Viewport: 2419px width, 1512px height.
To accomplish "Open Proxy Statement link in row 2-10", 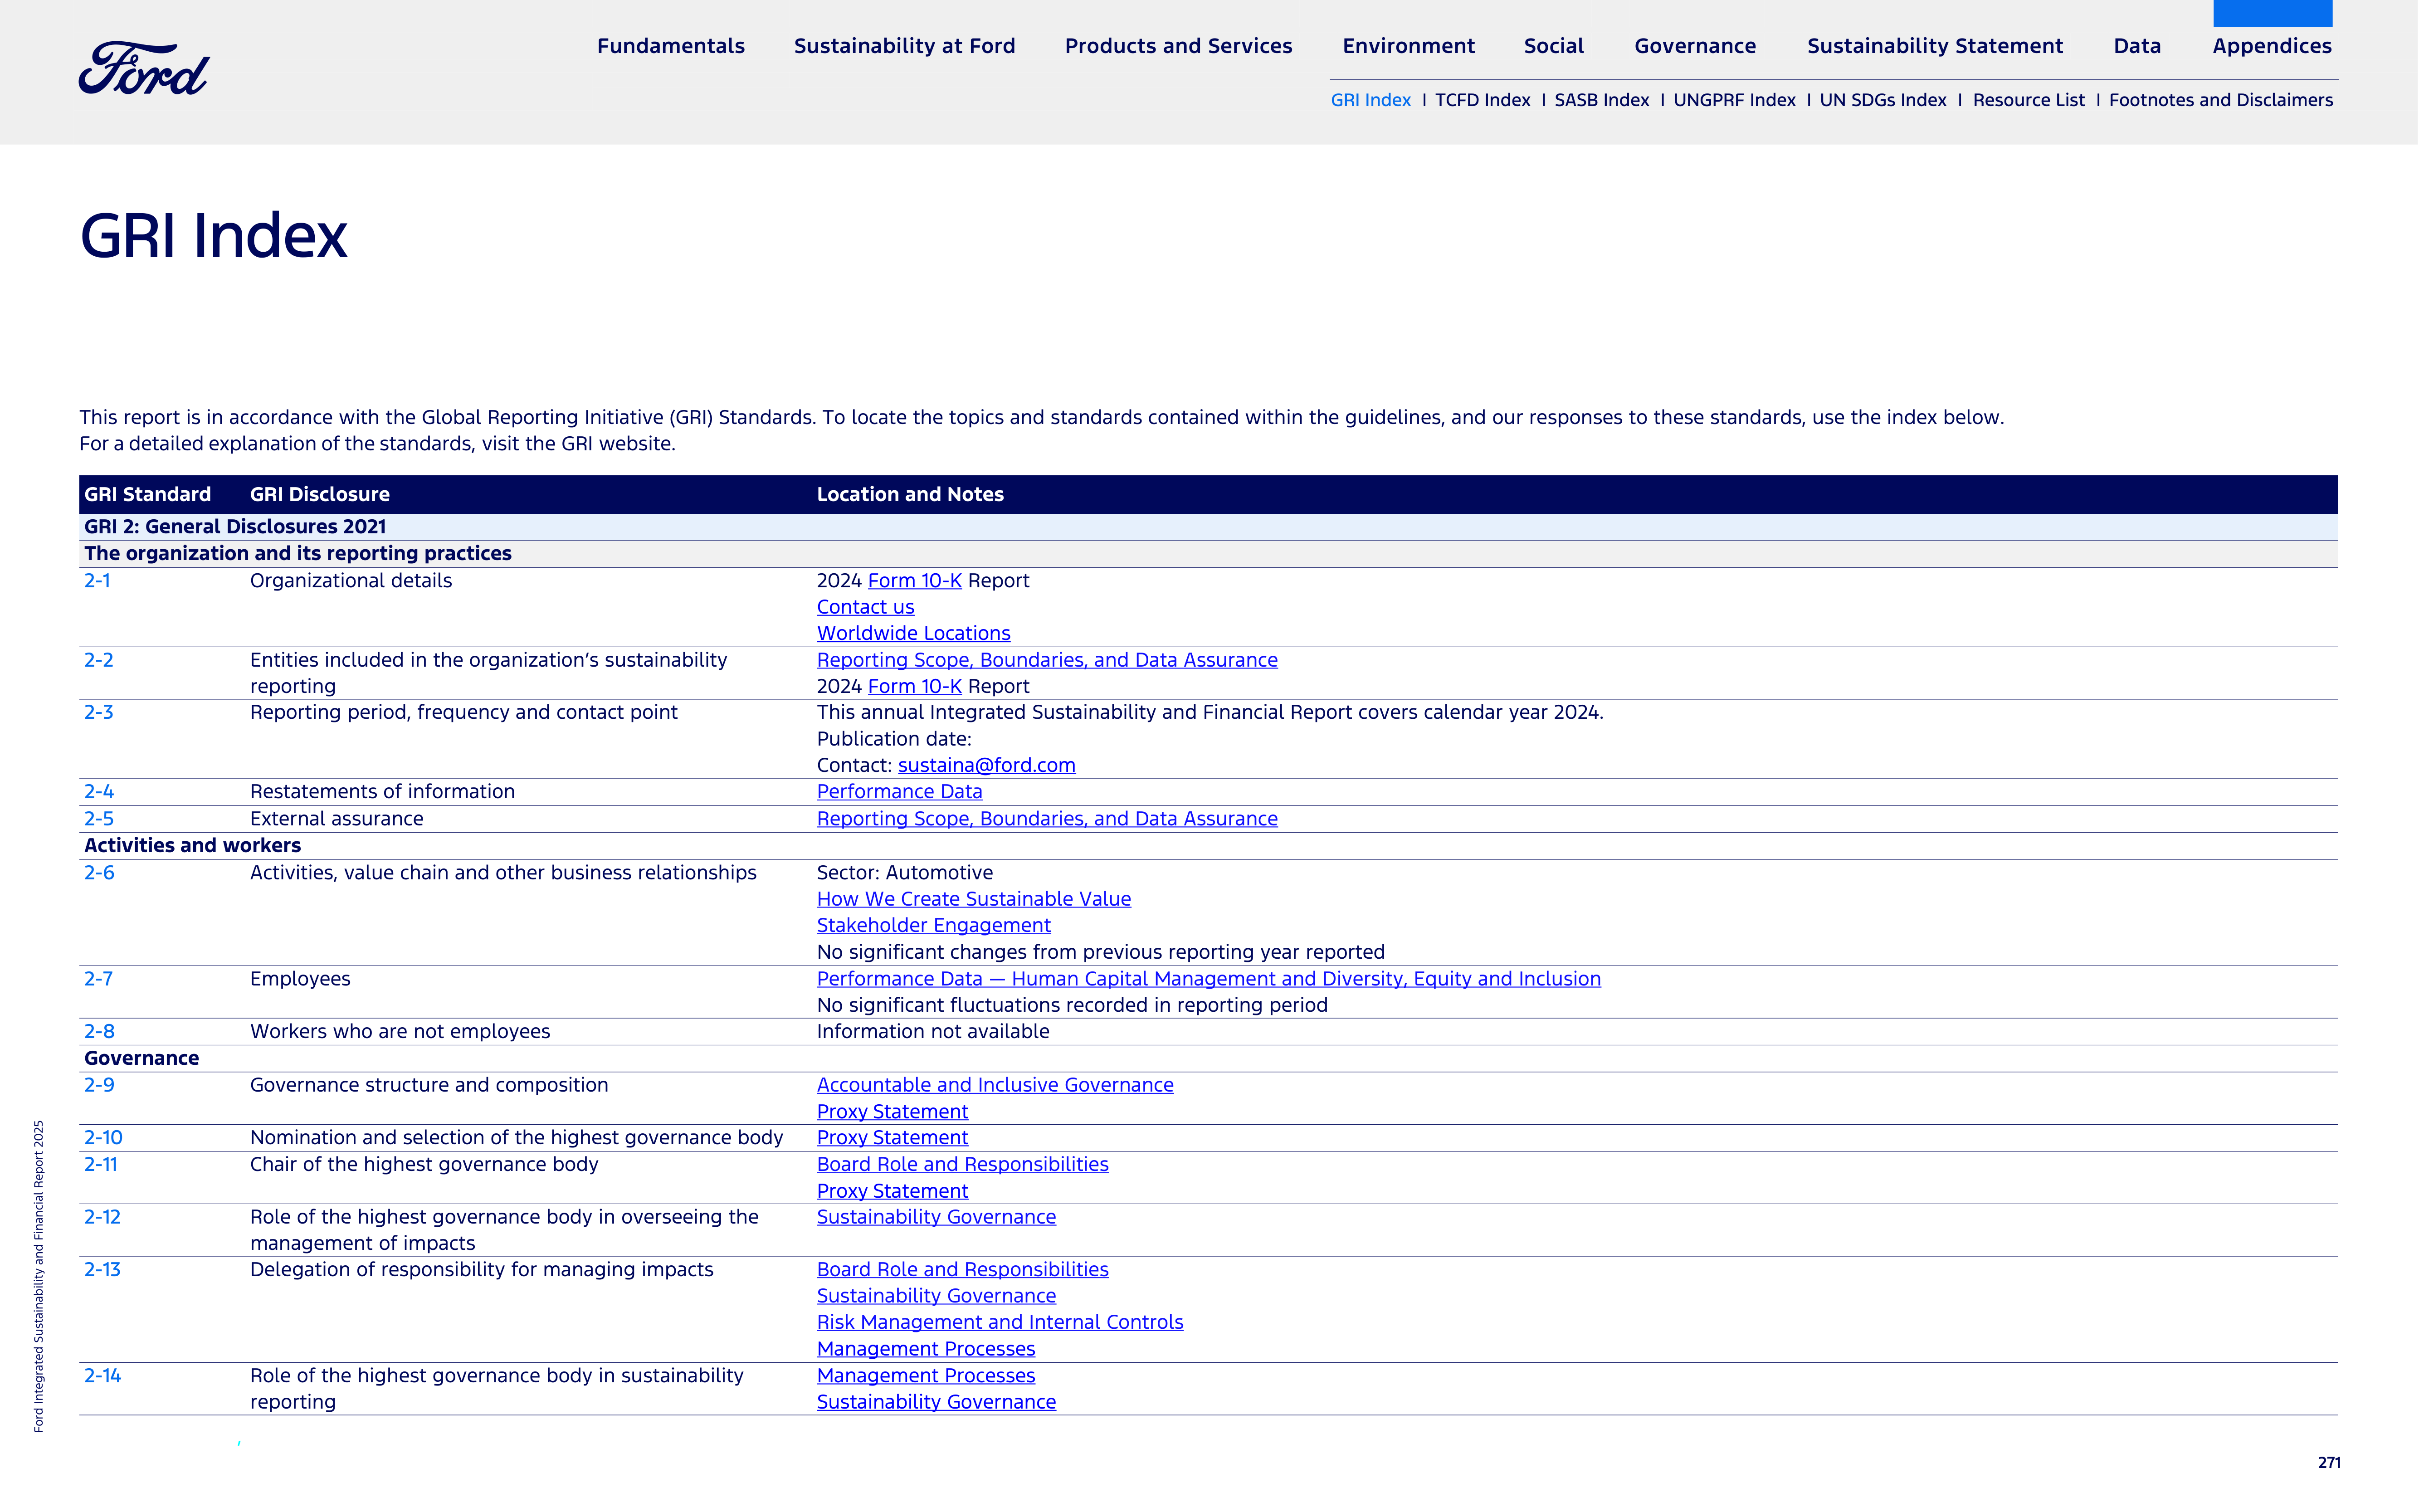I will click(x=892, y=1138).
